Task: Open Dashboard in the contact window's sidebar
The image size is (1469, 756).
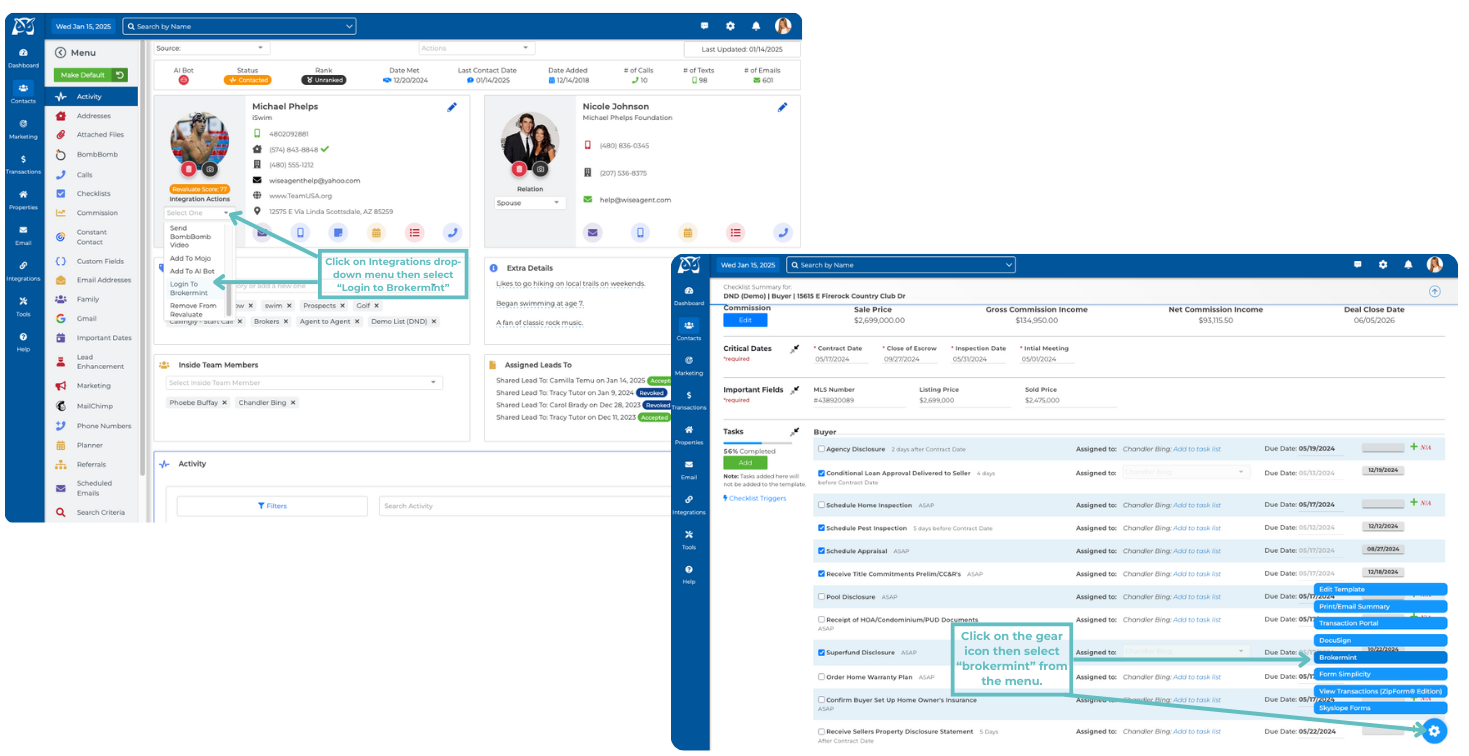Action: [x=23, y=57]
